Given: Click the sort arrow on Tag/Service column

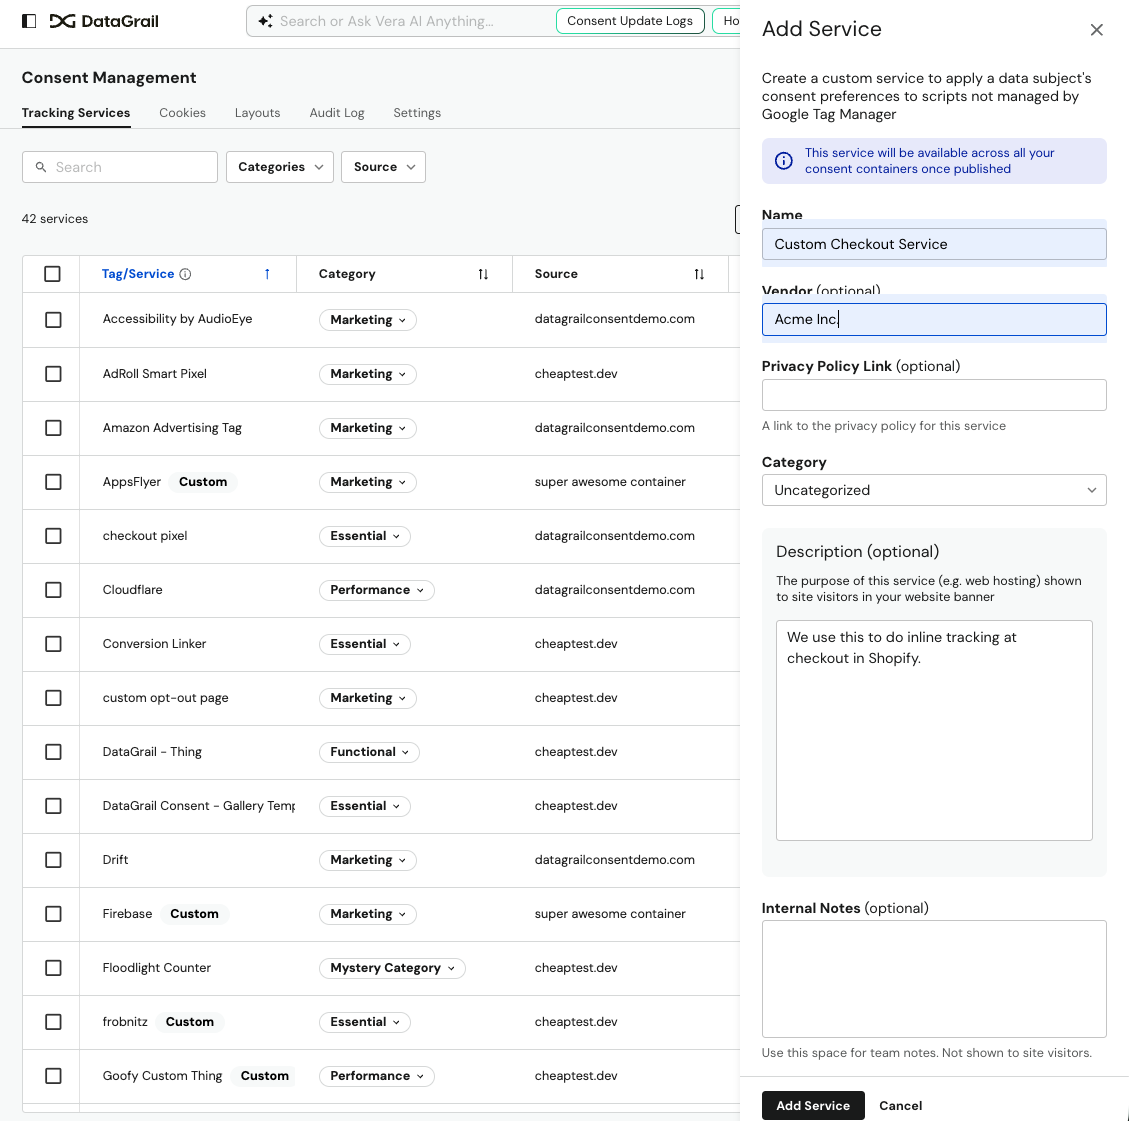Looking at the screenshot, I should pyautogui.click(x=267, y=272).
